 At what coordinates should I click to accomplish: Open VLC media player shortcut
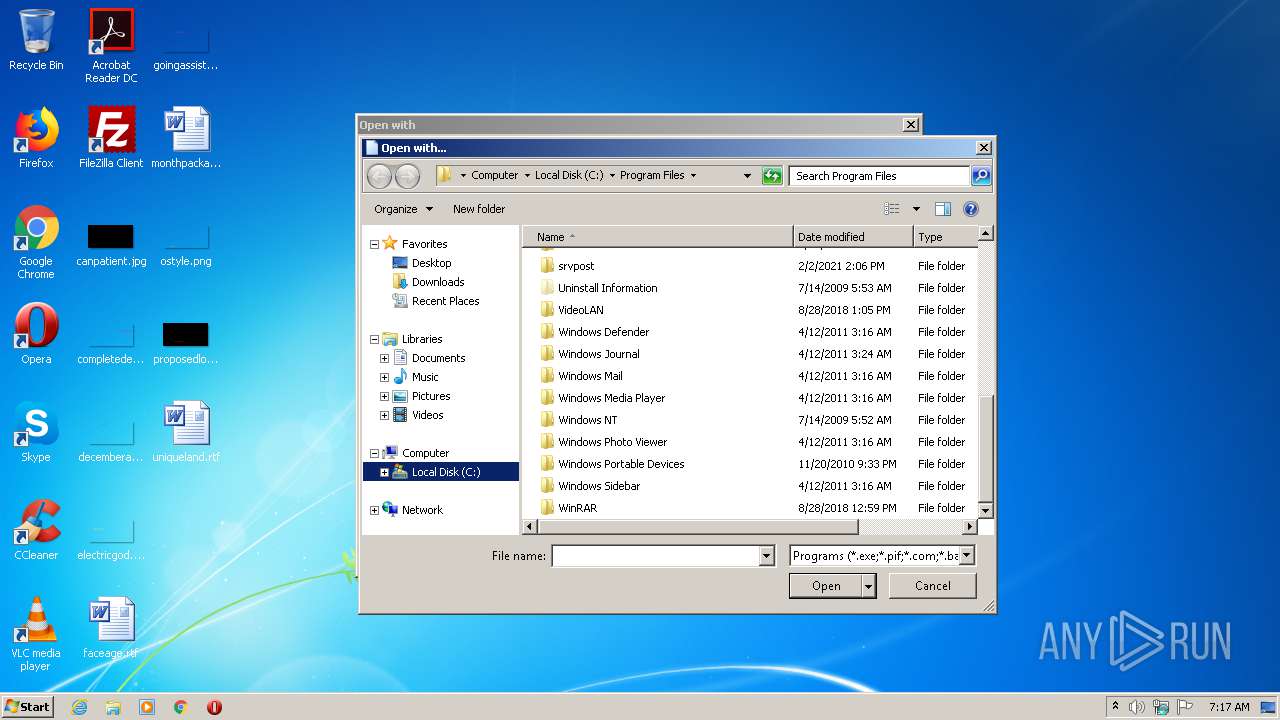pos(36,634)
